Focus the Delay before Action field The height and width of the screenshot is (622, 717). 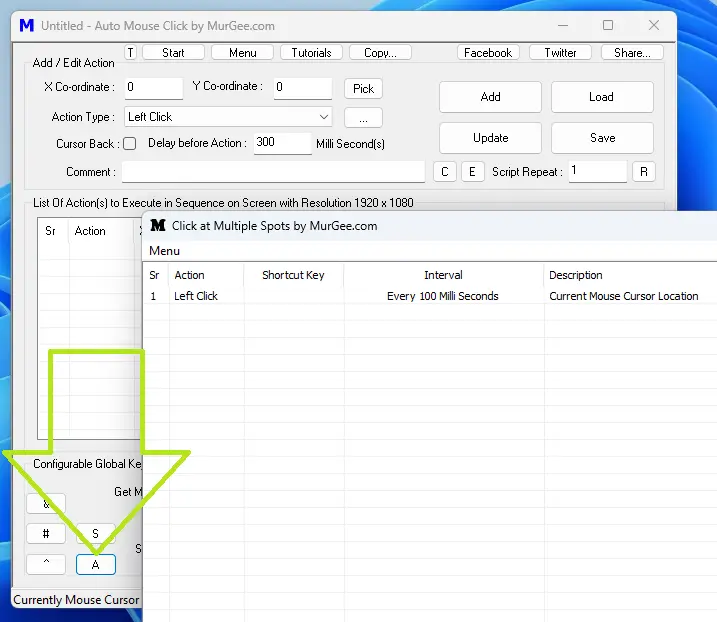[x=282, y=143]
